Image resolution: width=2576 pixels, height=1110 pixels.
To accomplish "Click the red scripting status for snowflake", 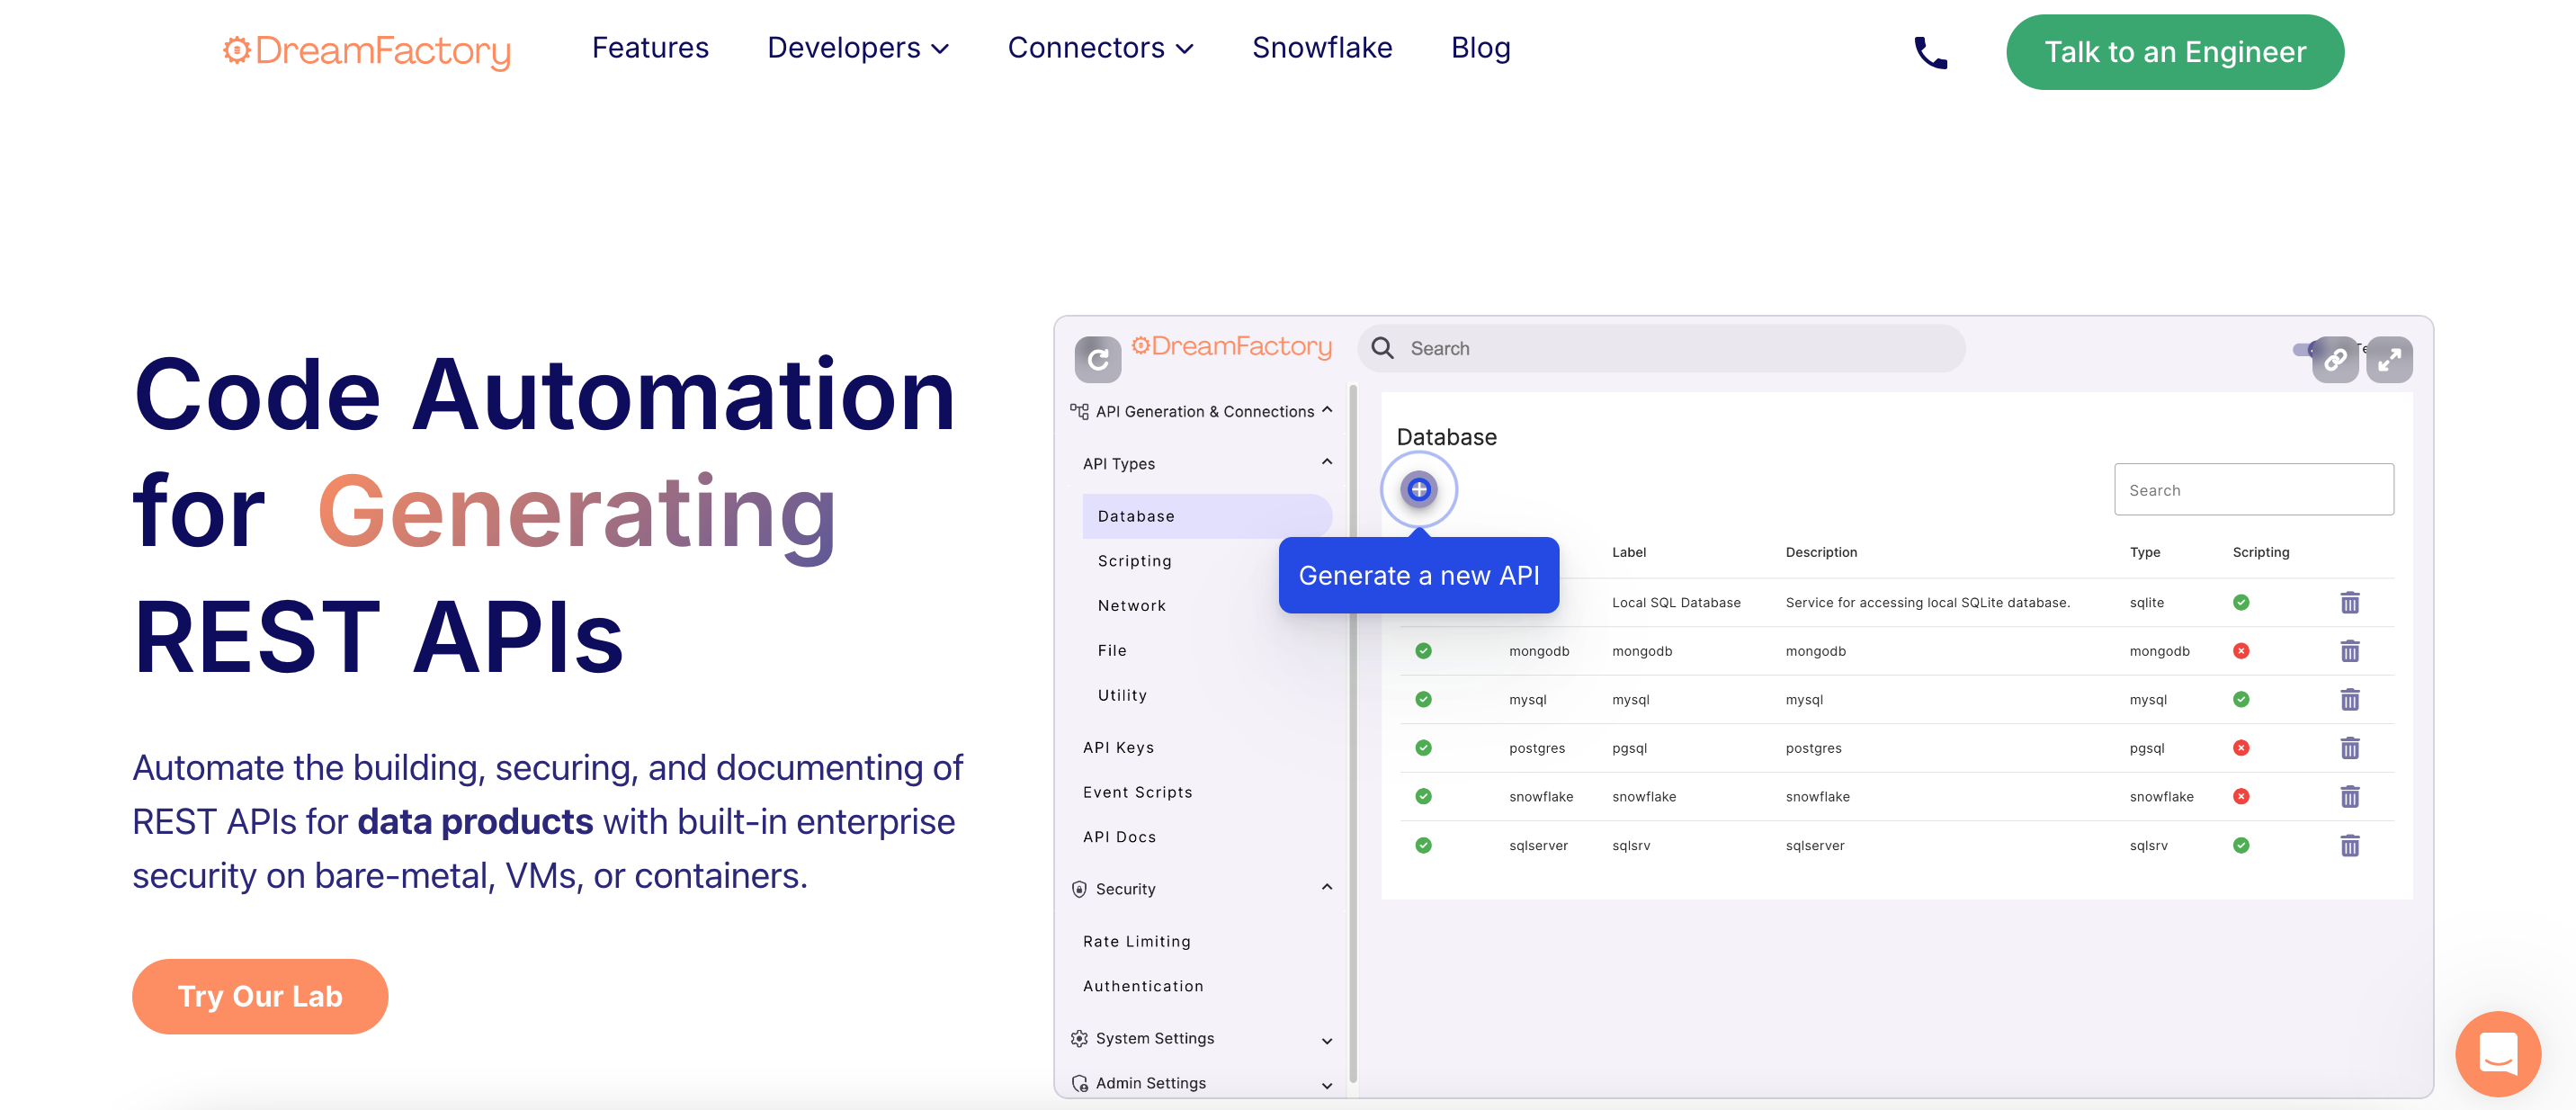I will coord(2242,796).
